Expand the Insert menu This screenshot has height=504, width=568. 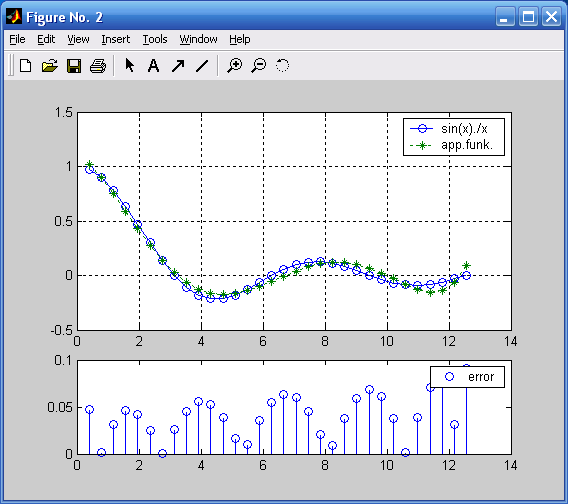116,39
